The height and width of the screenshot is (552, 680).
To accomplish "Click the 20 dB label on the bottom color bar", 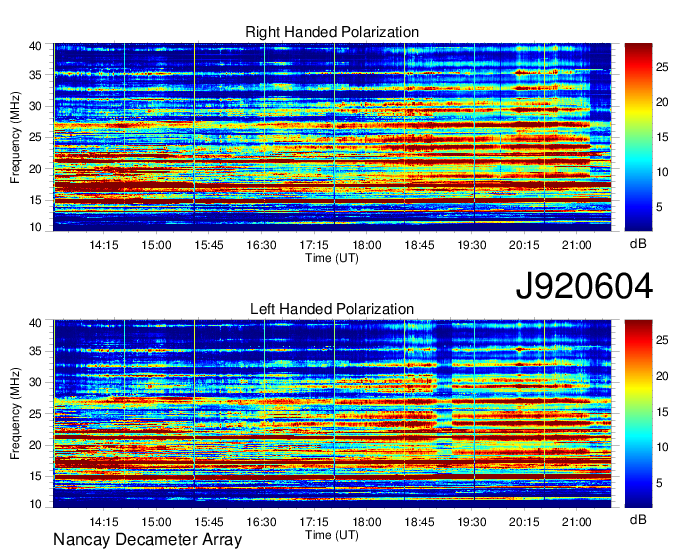I will (662, 376).
